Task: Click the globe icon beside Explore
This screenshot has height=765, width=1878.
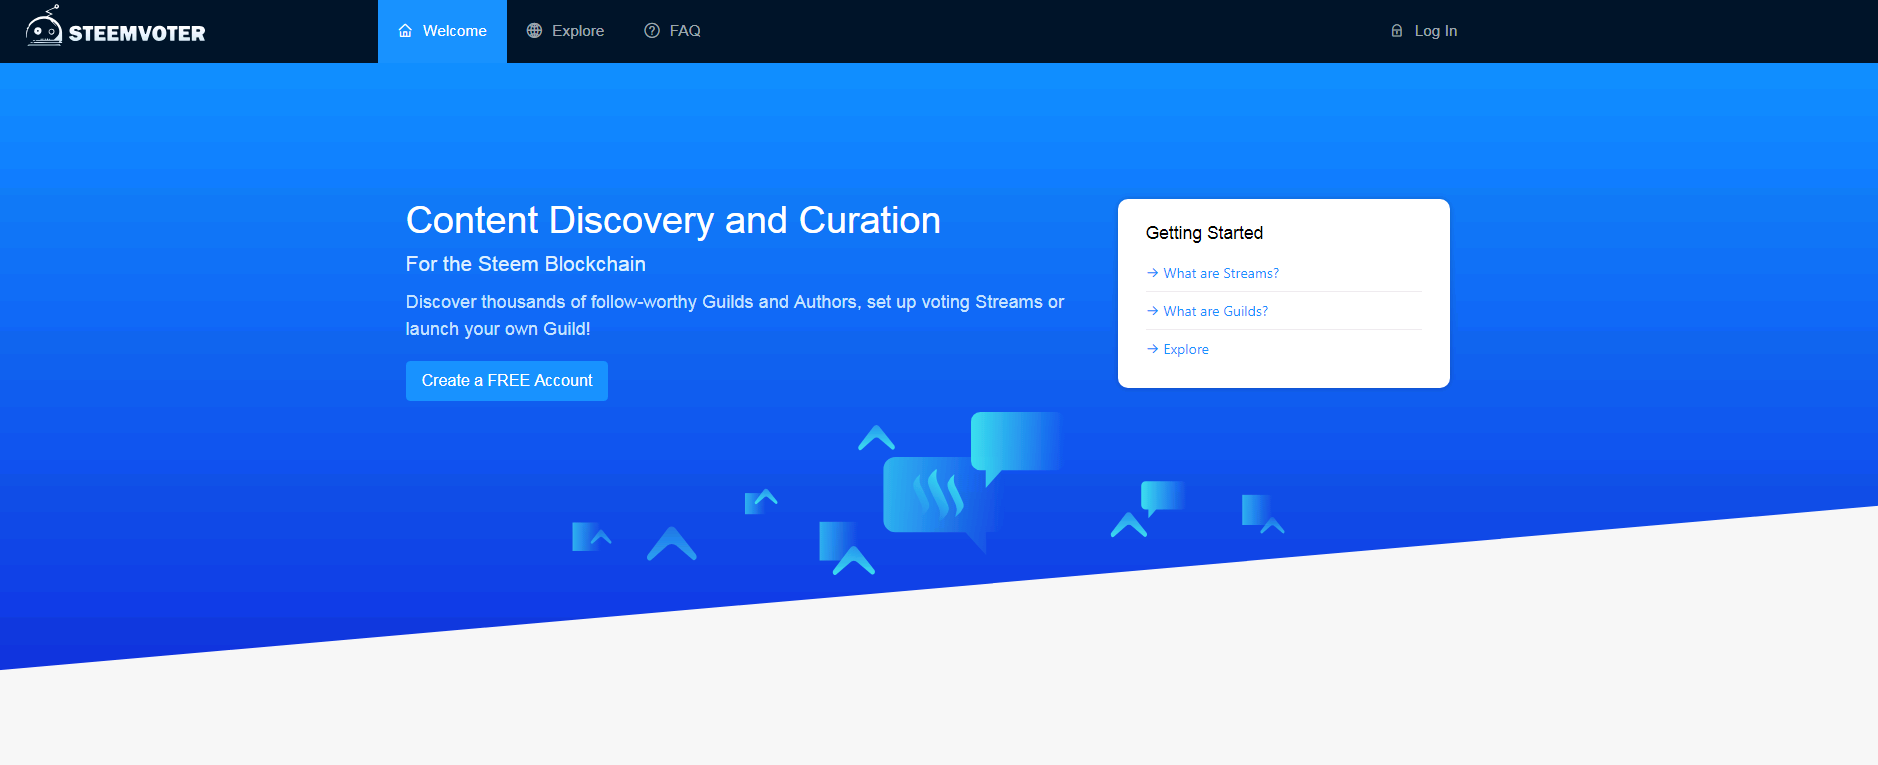Action: click(x=534, y=31)
